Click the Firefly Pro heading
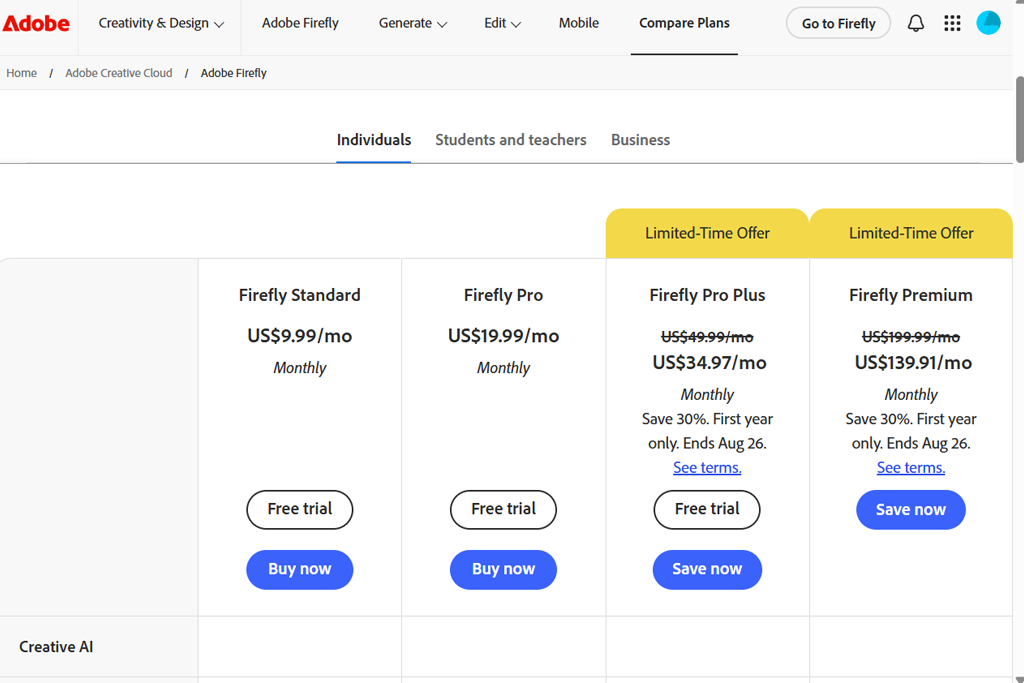1024x683 pixels. pos(504,295)
